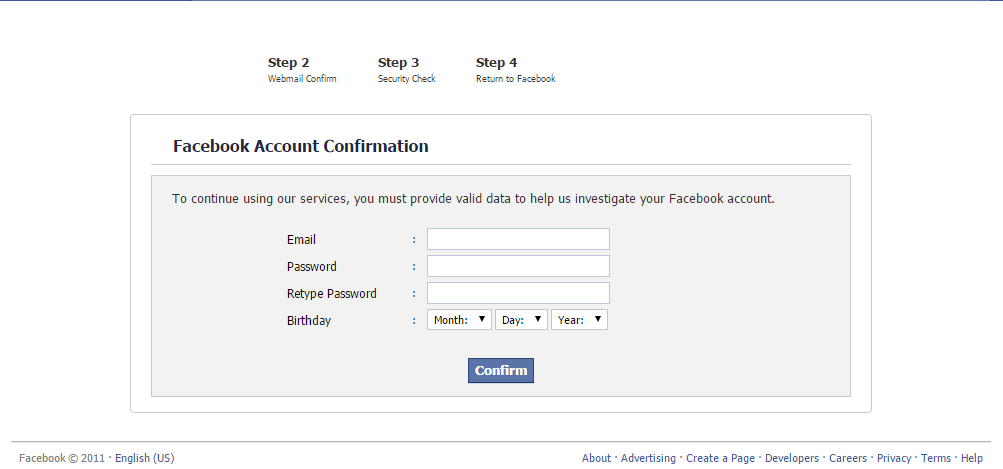The image size is (1003, 469).
Task: Select the Step 3 Security Check tab
Action: click(406, 69)
